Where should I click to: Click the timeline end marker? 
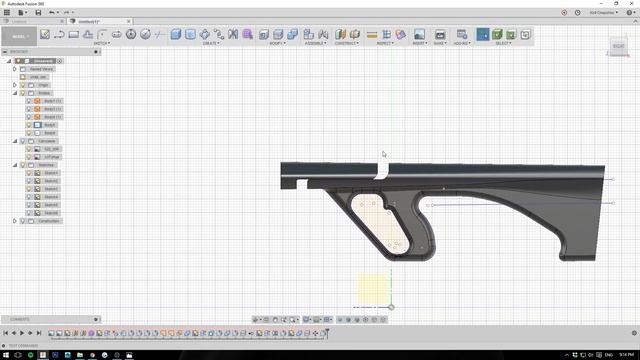coord(327,333)
